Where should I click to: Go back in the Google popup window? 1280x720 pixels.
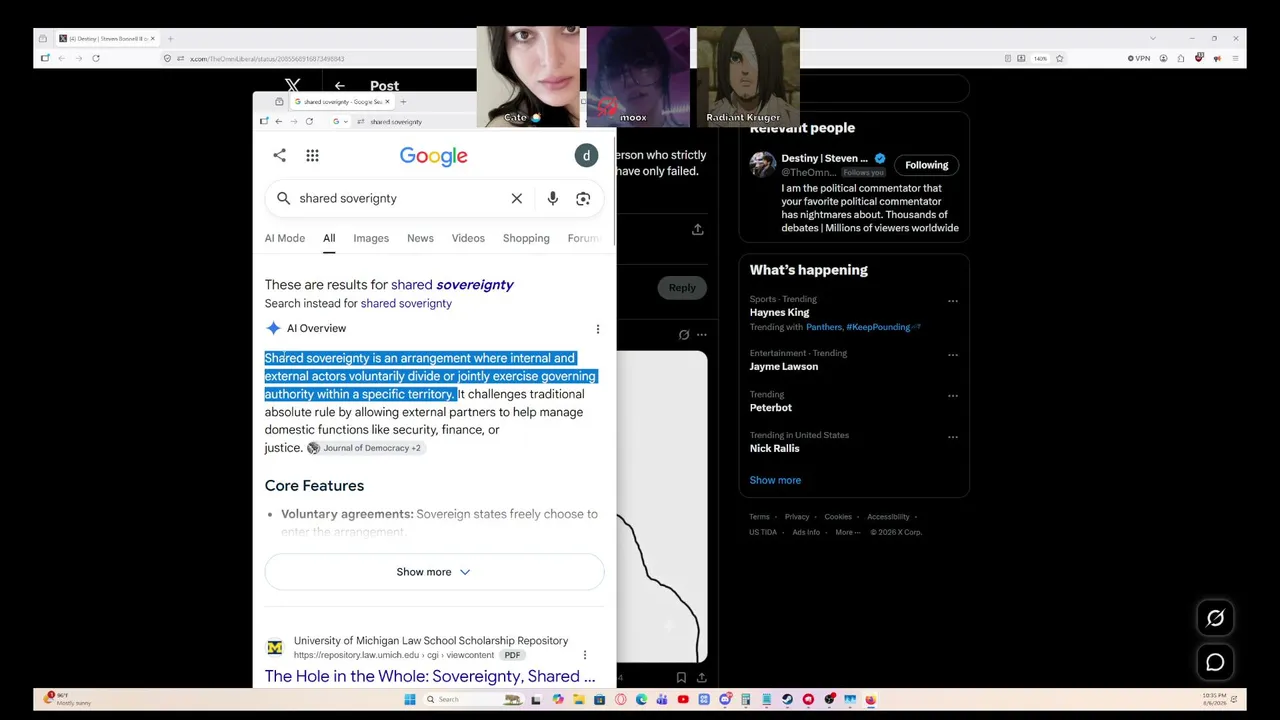tap(278, 121)
